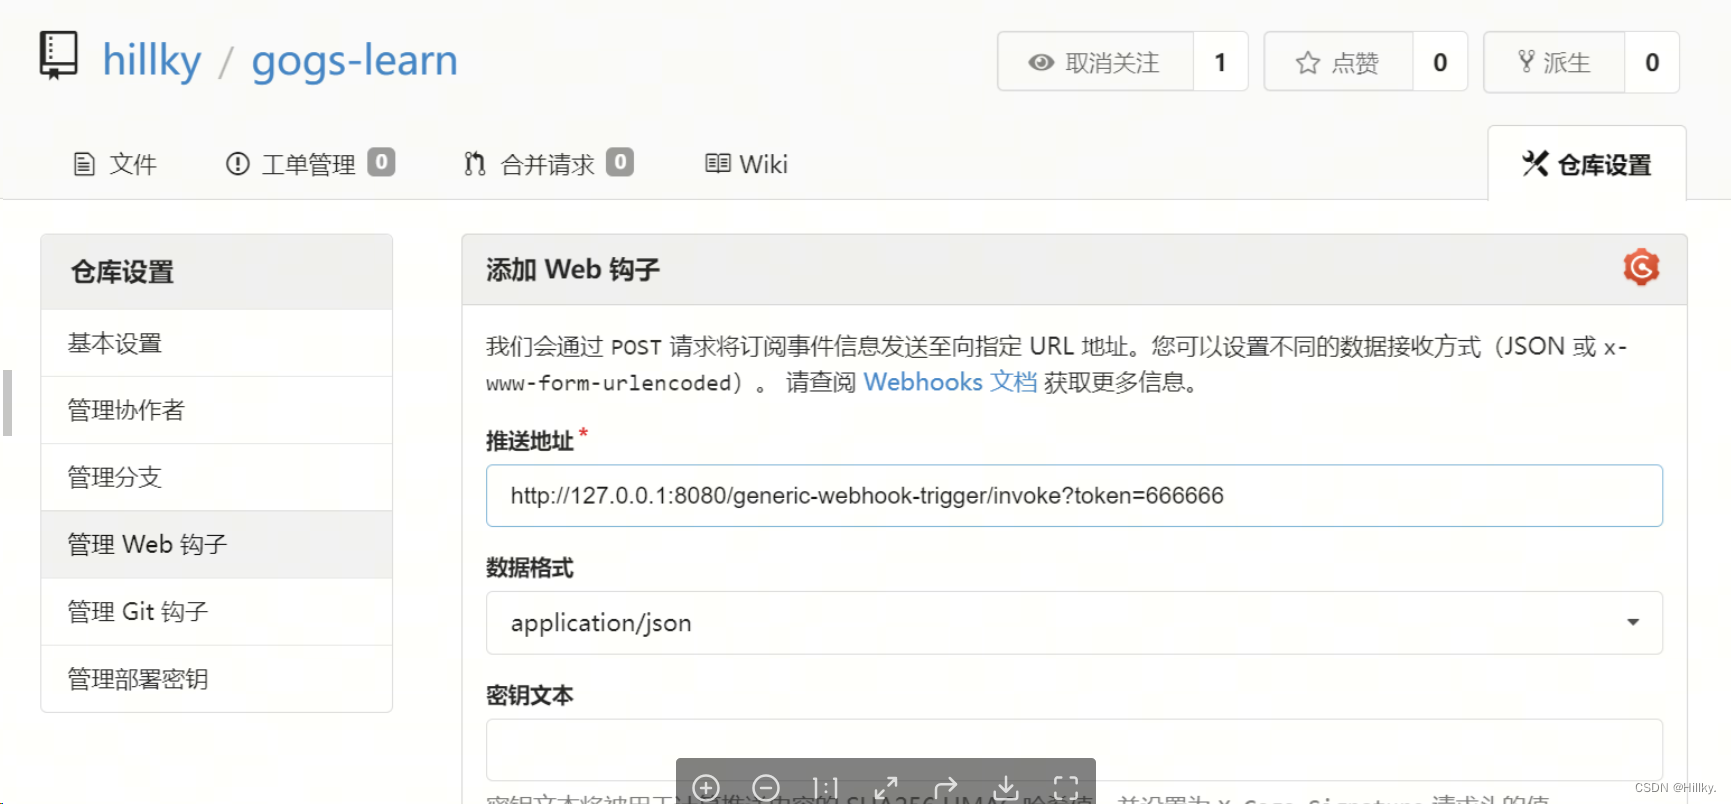
Task: Click the download icon on viewer toolbar
Action: coord(1006,788)
